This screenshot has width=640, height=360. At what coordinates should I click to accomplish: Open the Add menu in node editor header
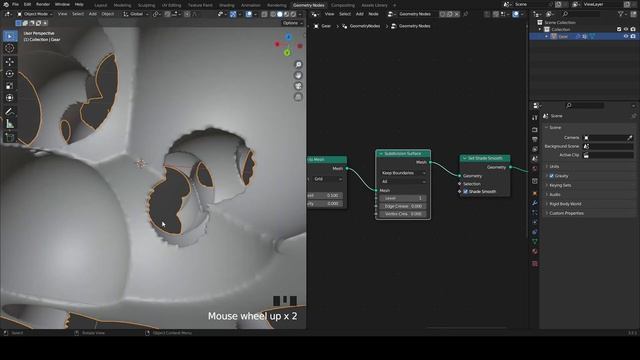coord(360,14)
